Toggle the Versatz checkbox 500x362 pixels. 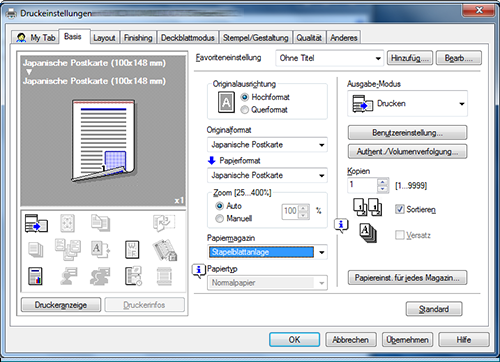[400, 235]
